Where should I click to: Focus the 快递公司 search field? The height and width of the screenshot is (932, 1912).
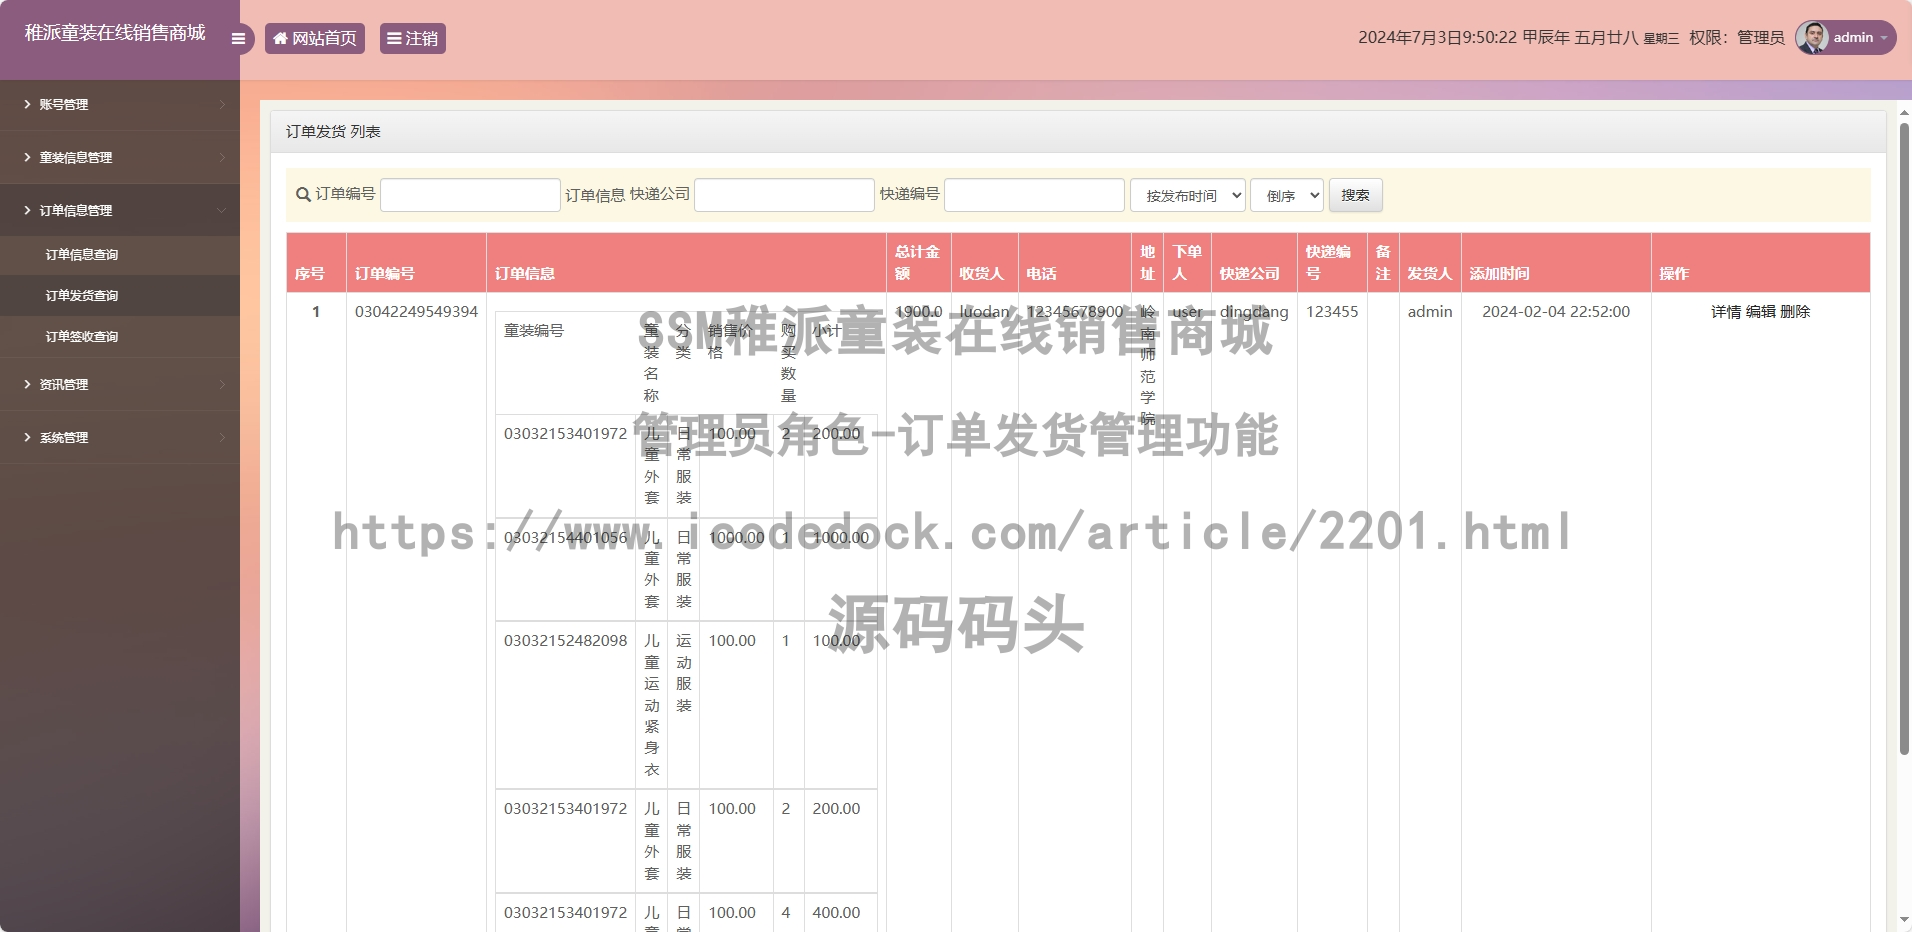784,195
